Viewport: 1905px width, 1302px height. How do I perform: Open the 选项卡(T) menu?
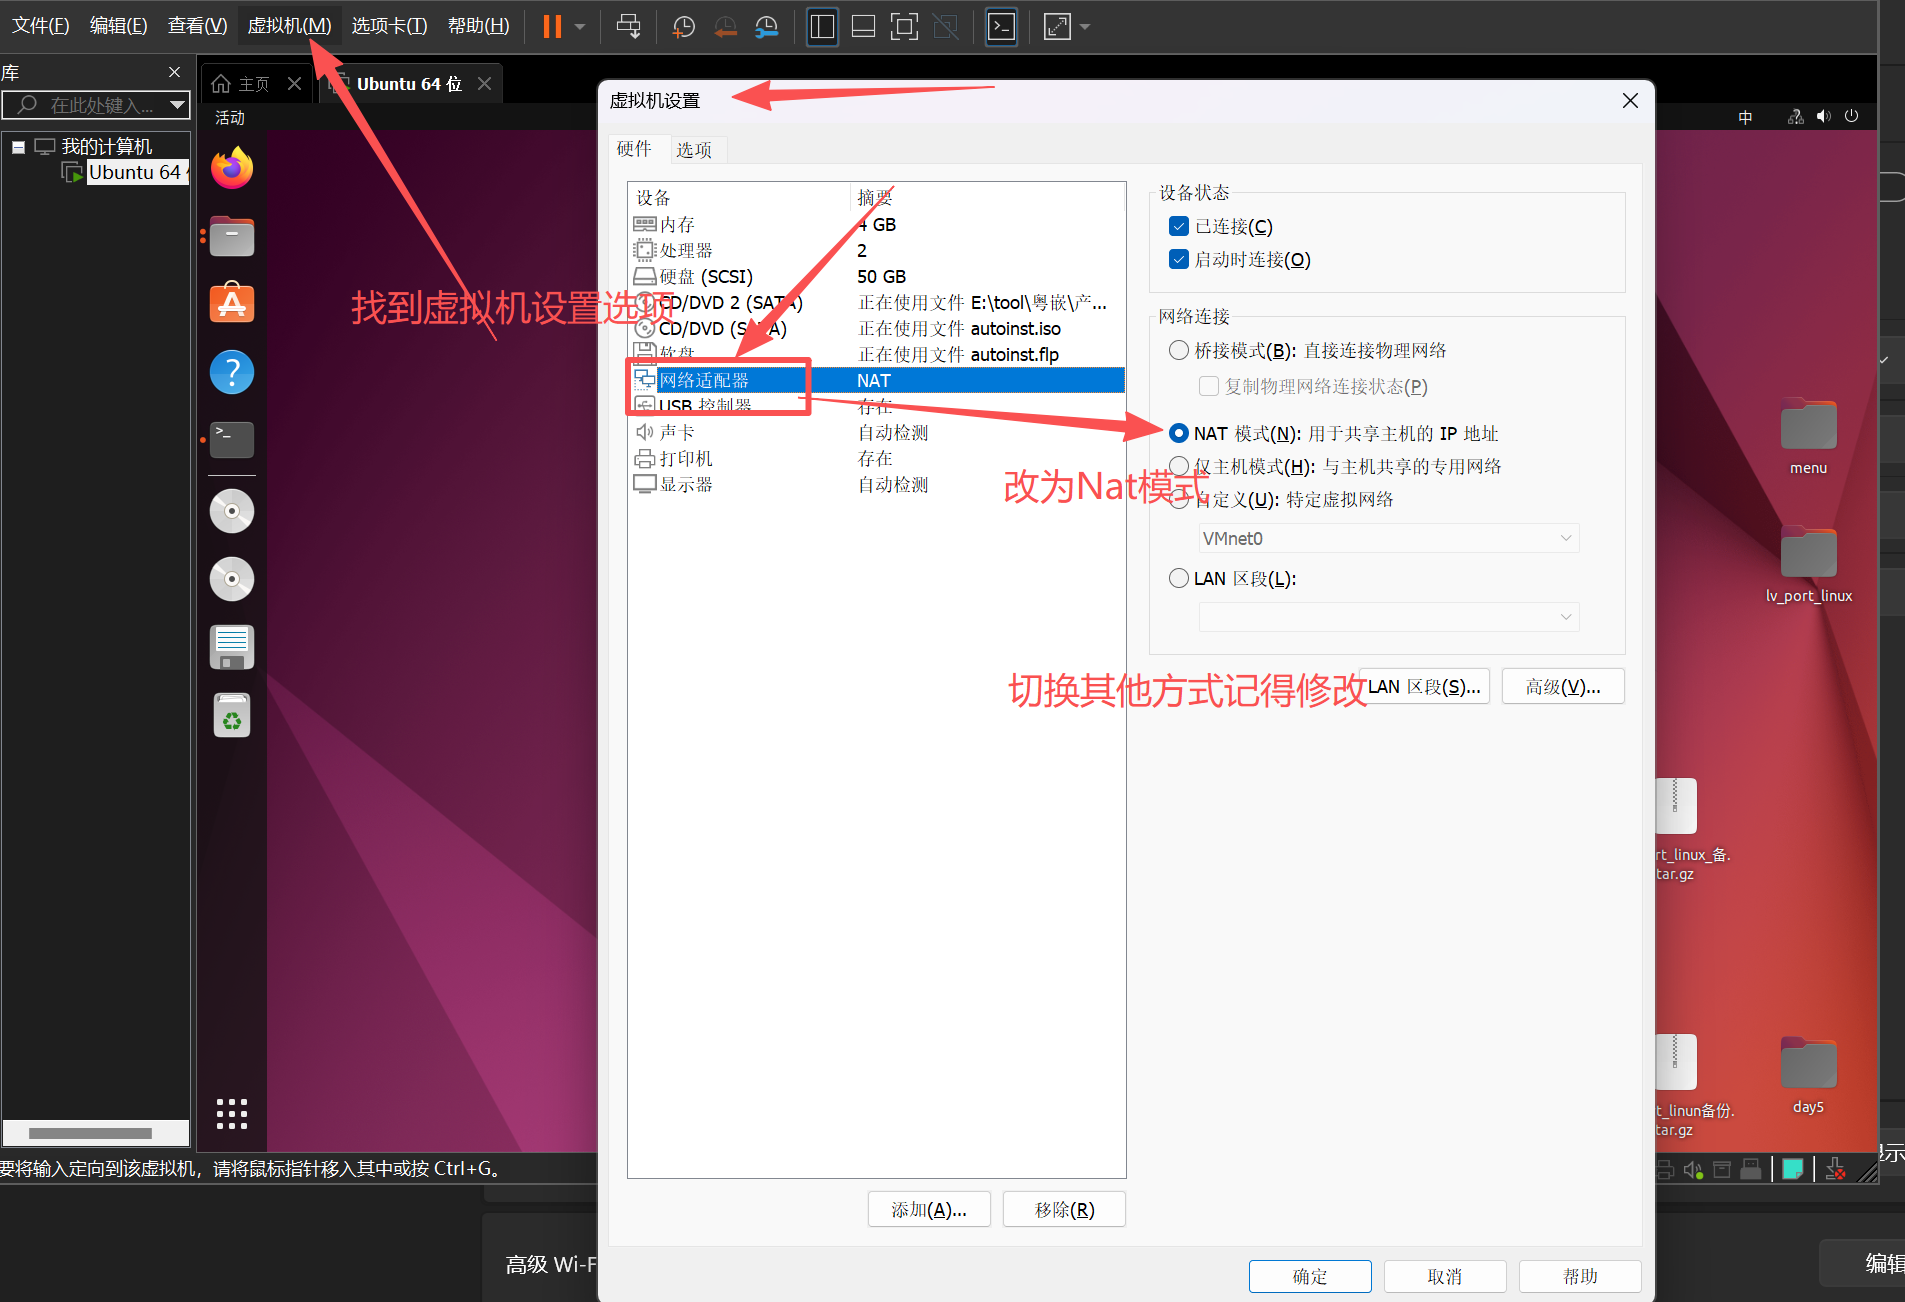click(389, 26)
